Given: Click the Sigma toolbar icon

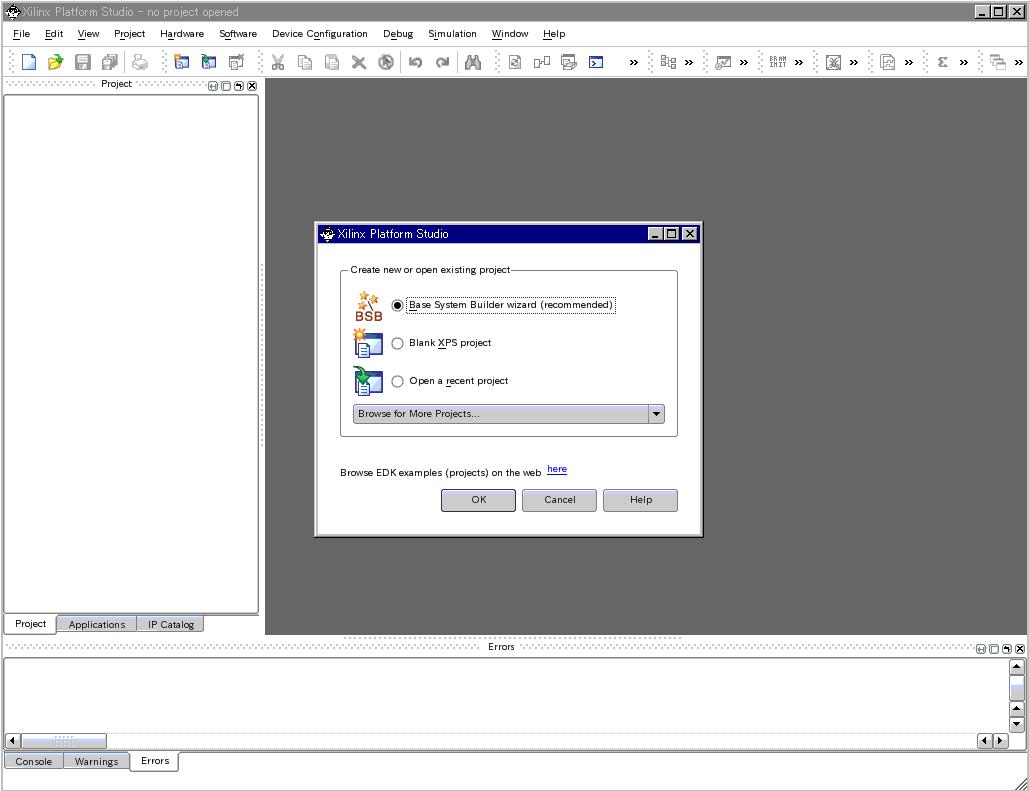Looking at the screenshot, I should tap(942, 62).
